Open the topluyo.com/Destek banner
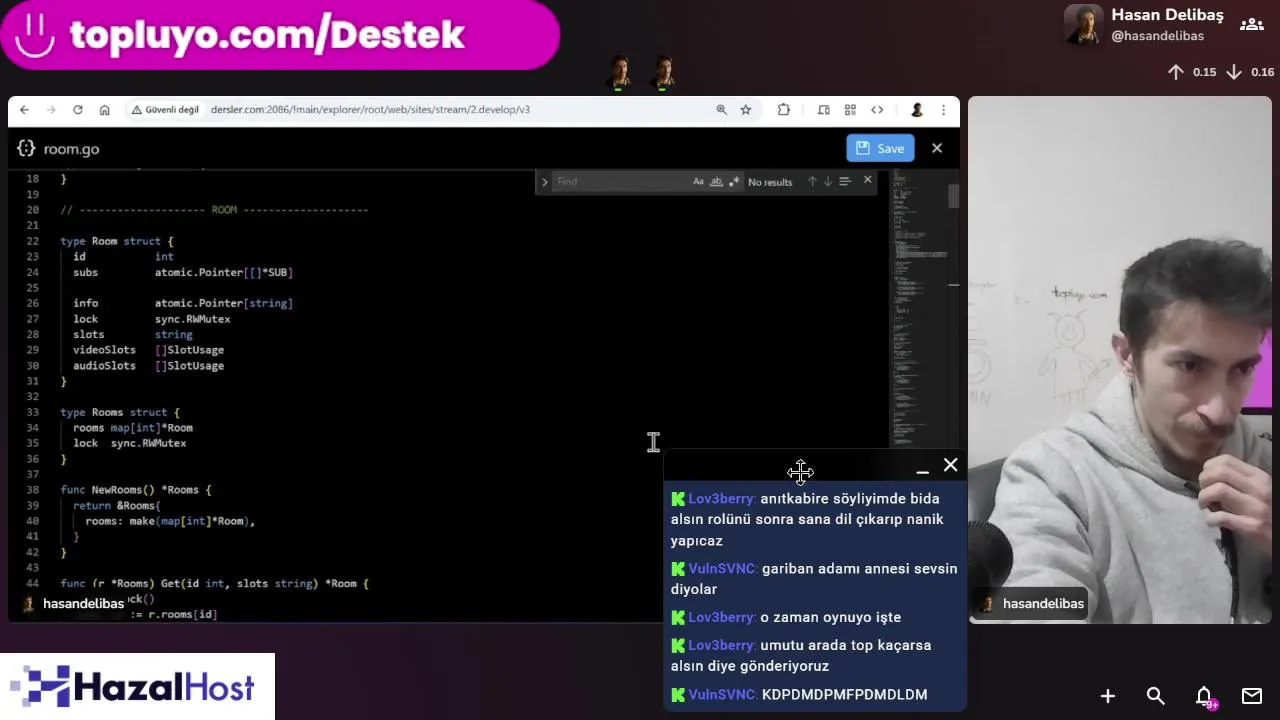Image resolution: width=1280 pixels, height=720 pixels. click(279, 35)
